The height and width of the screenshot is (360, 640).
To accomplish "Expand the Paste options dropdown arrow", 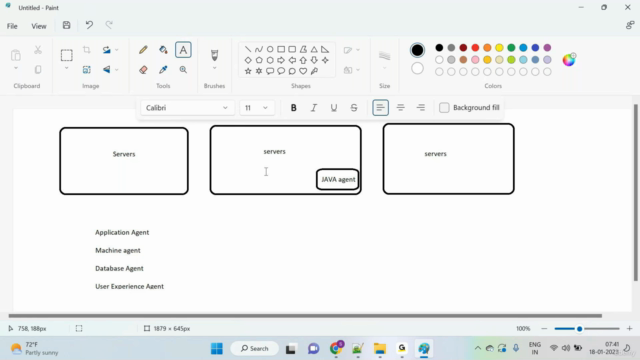I will click(x=16, y=69).
